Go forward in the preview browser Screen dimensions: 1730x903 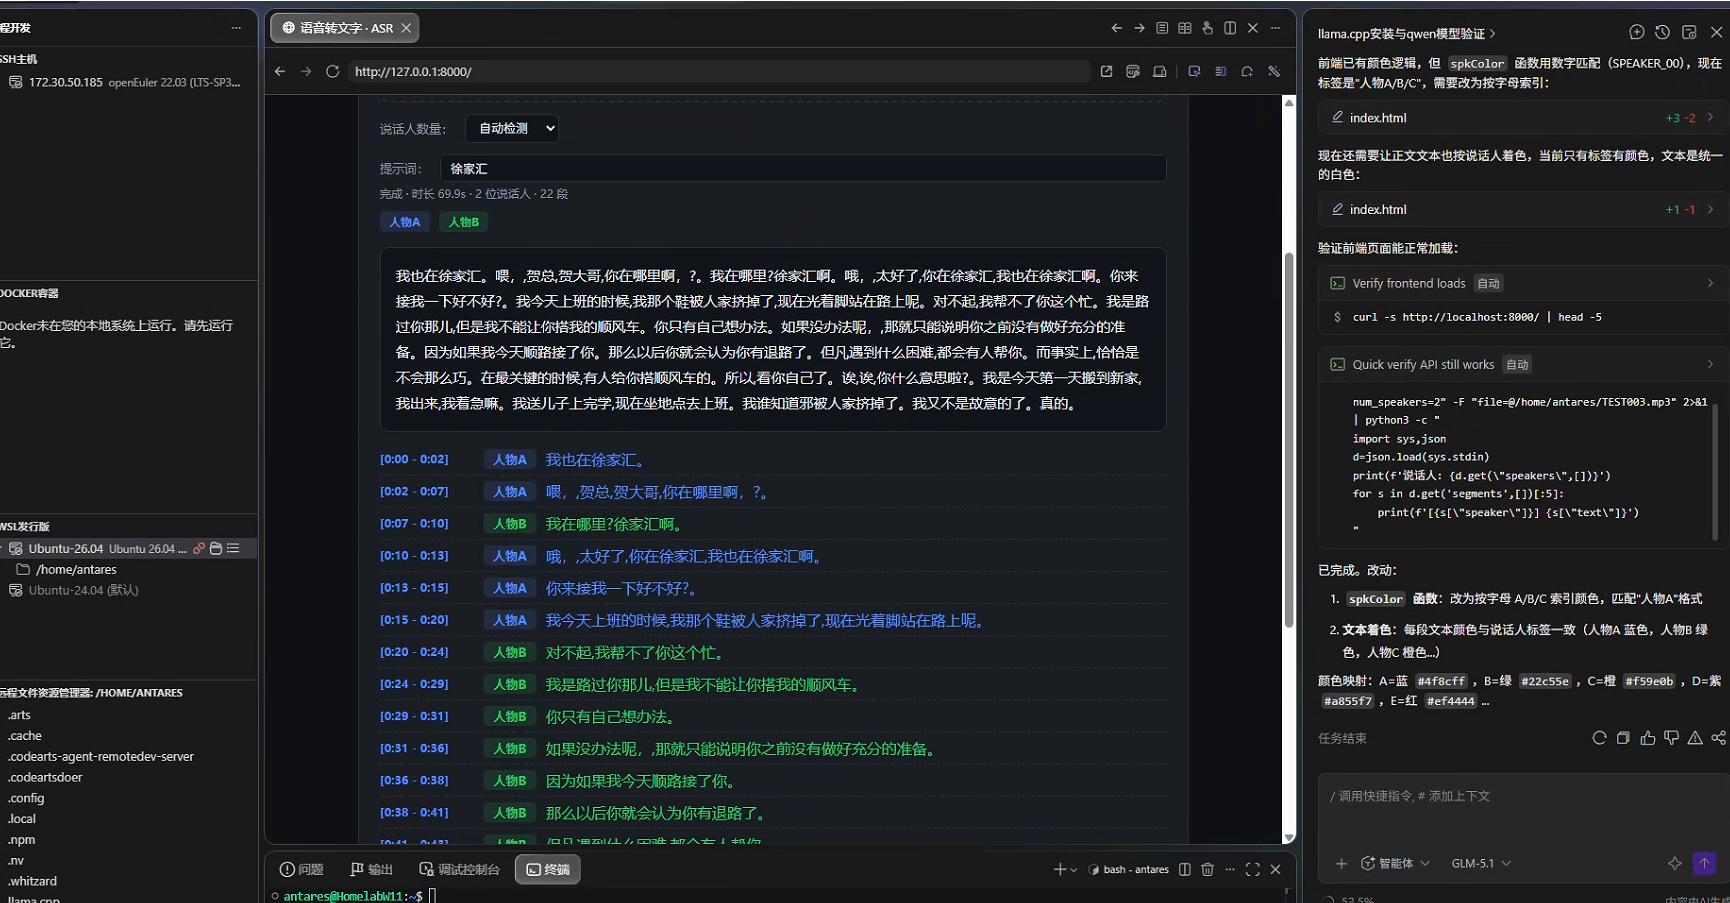[x=306, y=72]
